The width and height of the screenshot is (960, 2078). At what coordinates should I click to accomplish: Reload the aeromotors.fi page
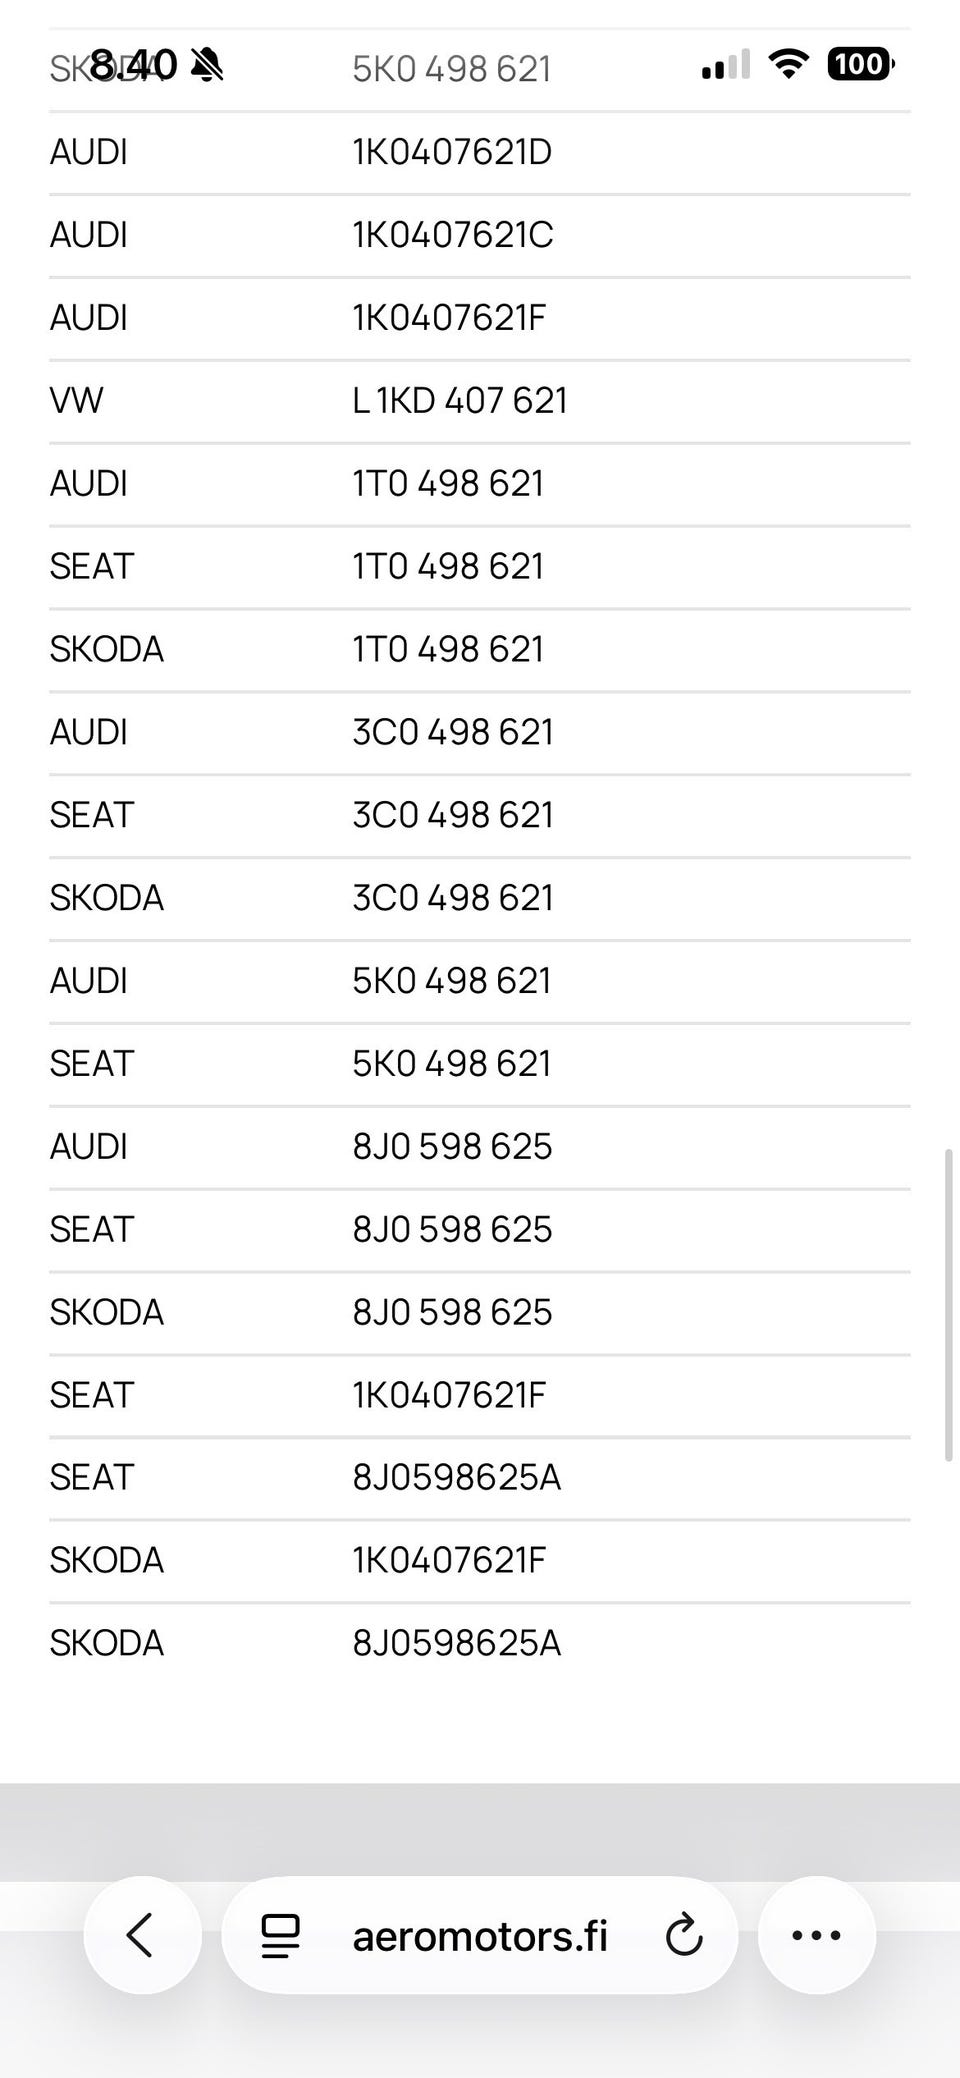684,1935
